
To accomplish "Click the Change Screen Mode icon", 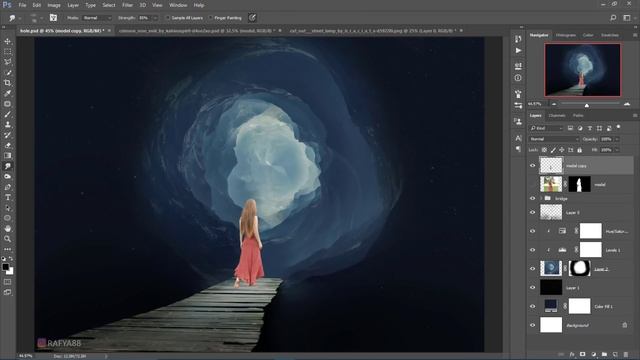I will tap(7, 292).
